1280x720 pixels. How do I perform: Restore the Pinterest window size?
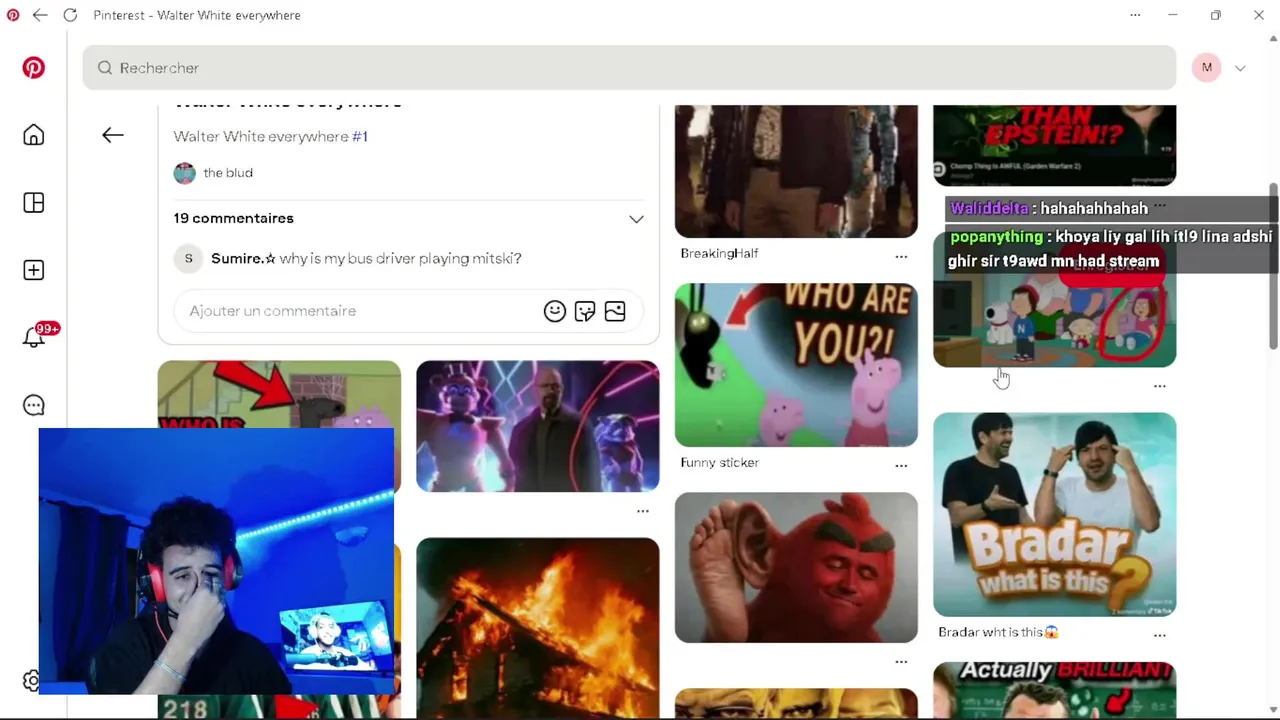point(1216,15)
